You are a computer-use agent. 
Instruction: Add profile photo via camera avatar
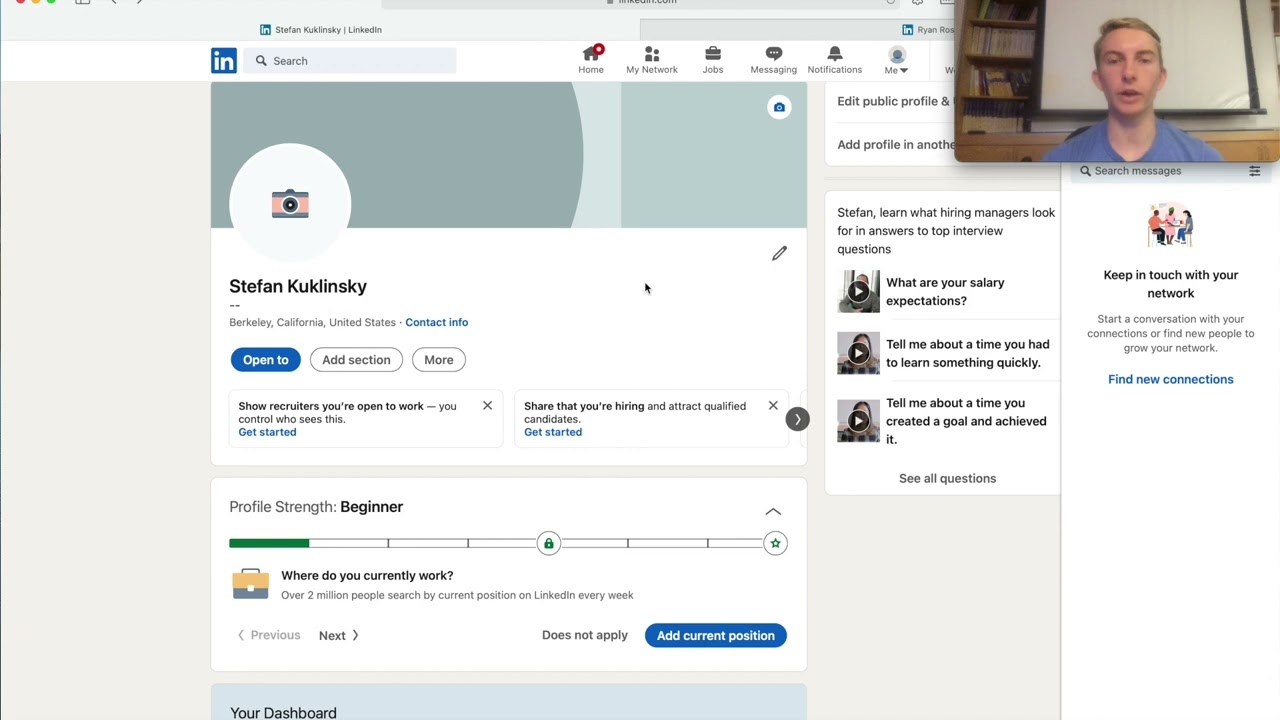coord(290,204)
